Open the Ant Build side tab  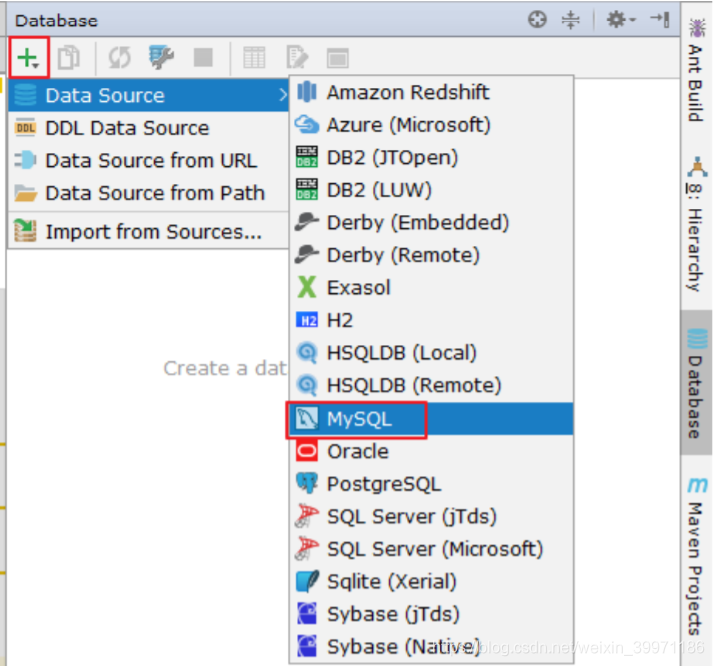(697, 71)
